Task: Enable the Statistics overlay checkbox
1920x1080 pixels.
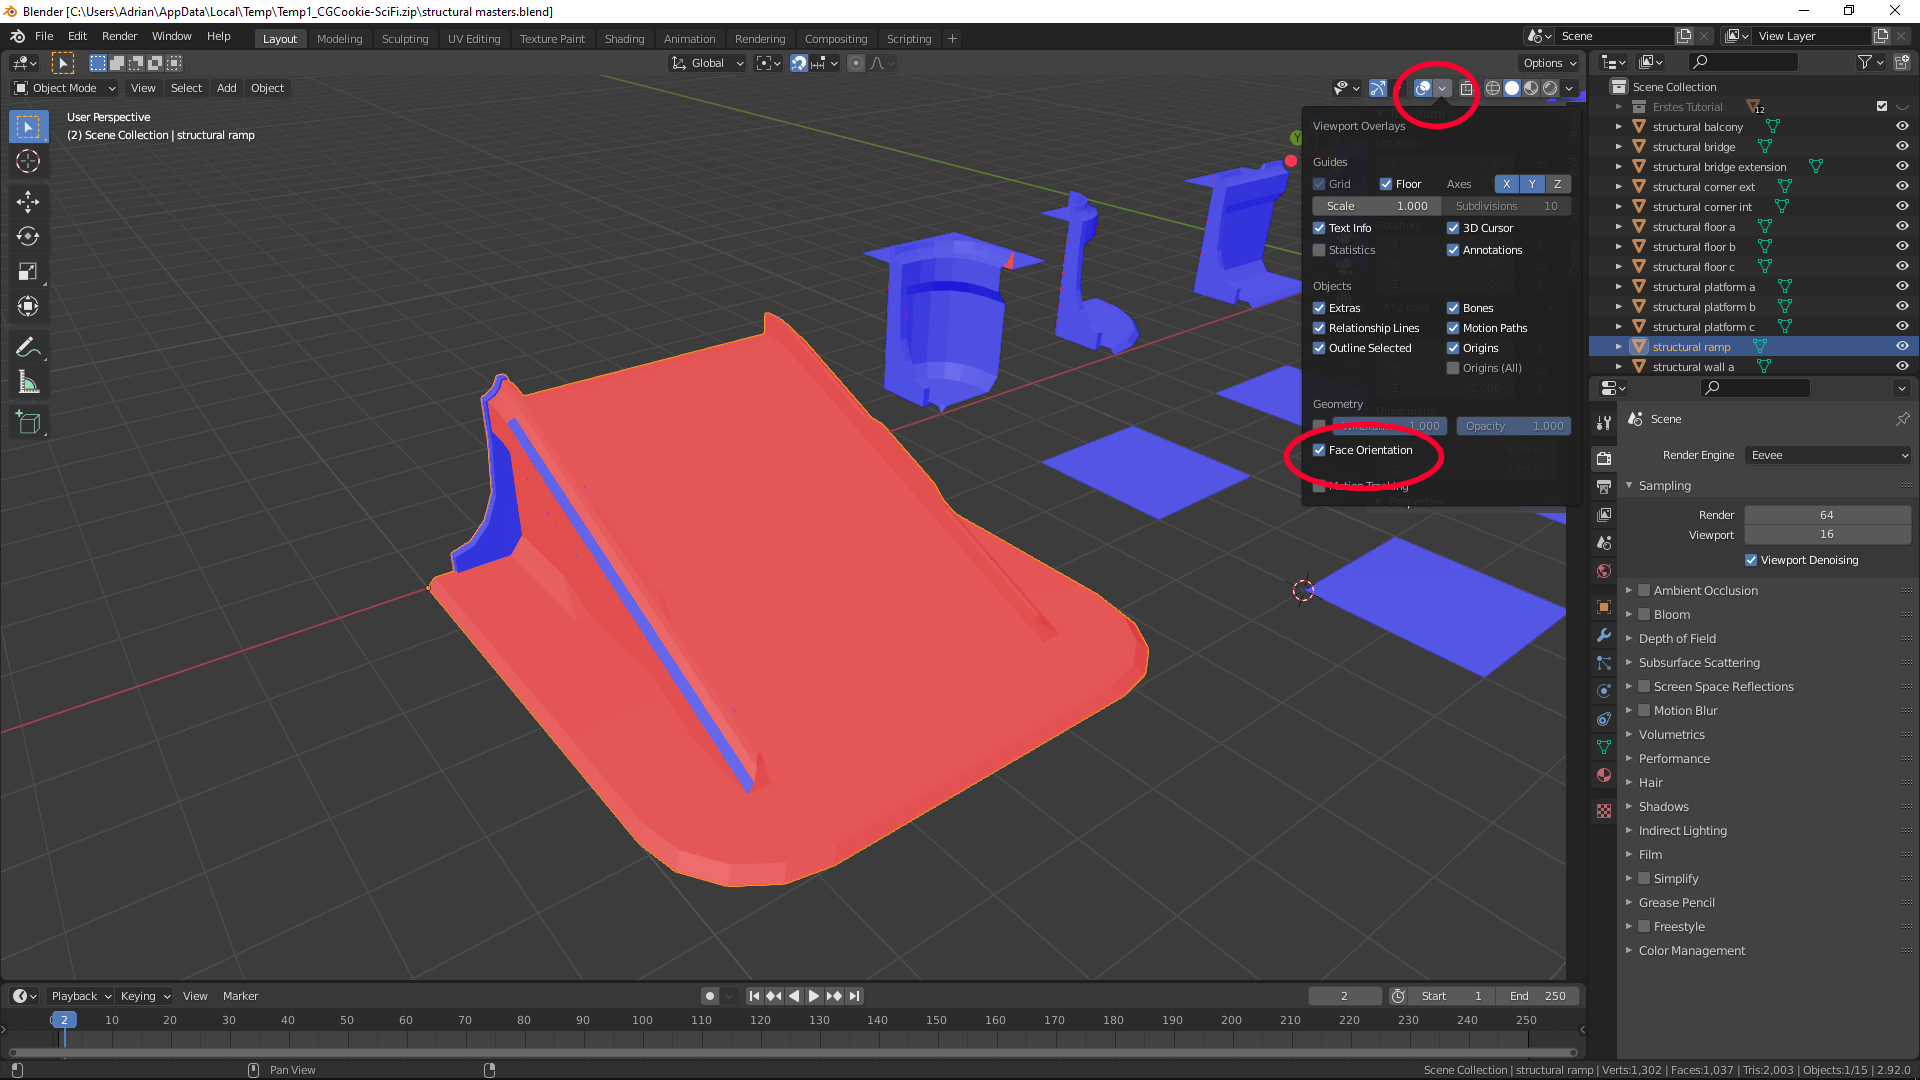Action: point(1319,250)
